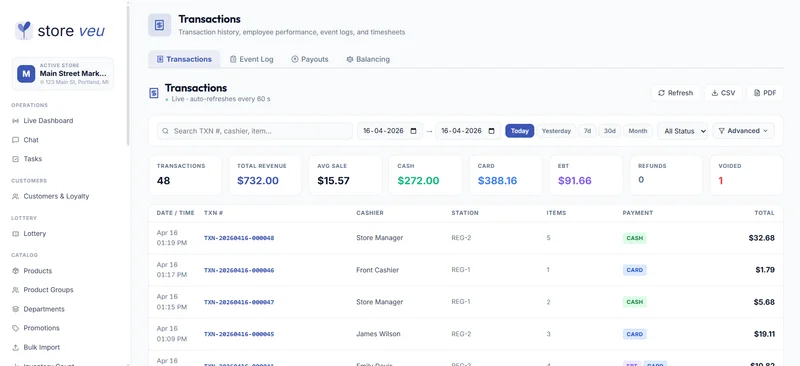Click the Cash card $272.00
800x366 pixels.
pyautogui.click(x=426, y=175)
